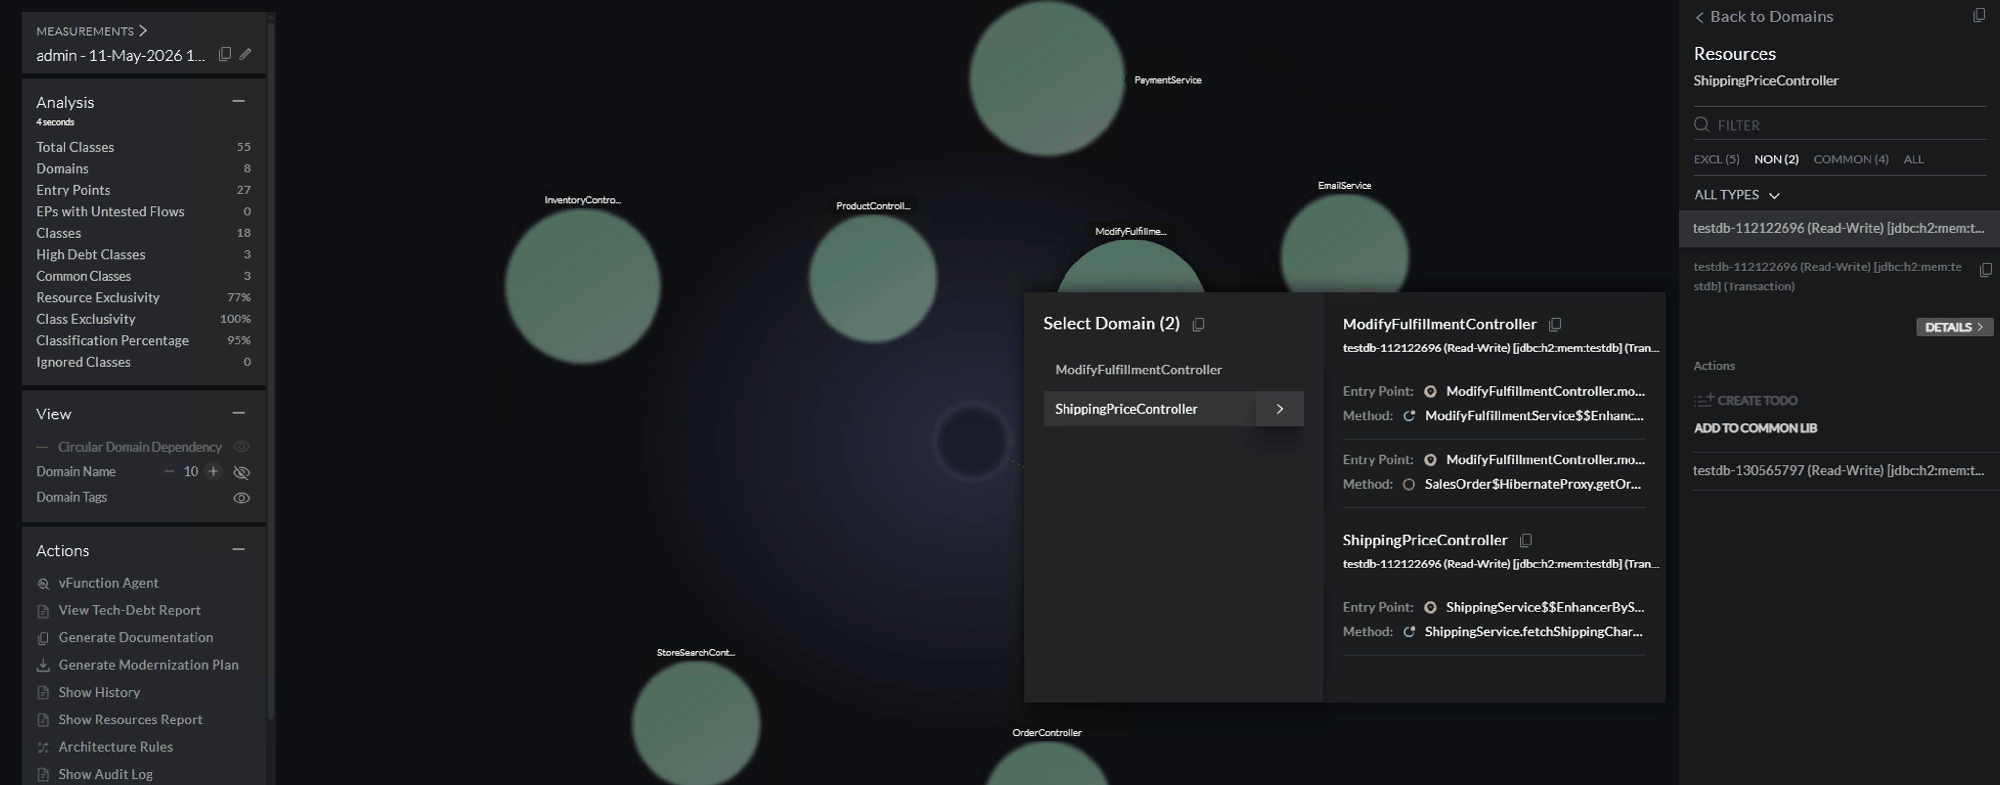Image resolution: width=2000 pixels, height=785 pixels.
Task: Open the Architecture Rules action
Action: tap(116, 747)
